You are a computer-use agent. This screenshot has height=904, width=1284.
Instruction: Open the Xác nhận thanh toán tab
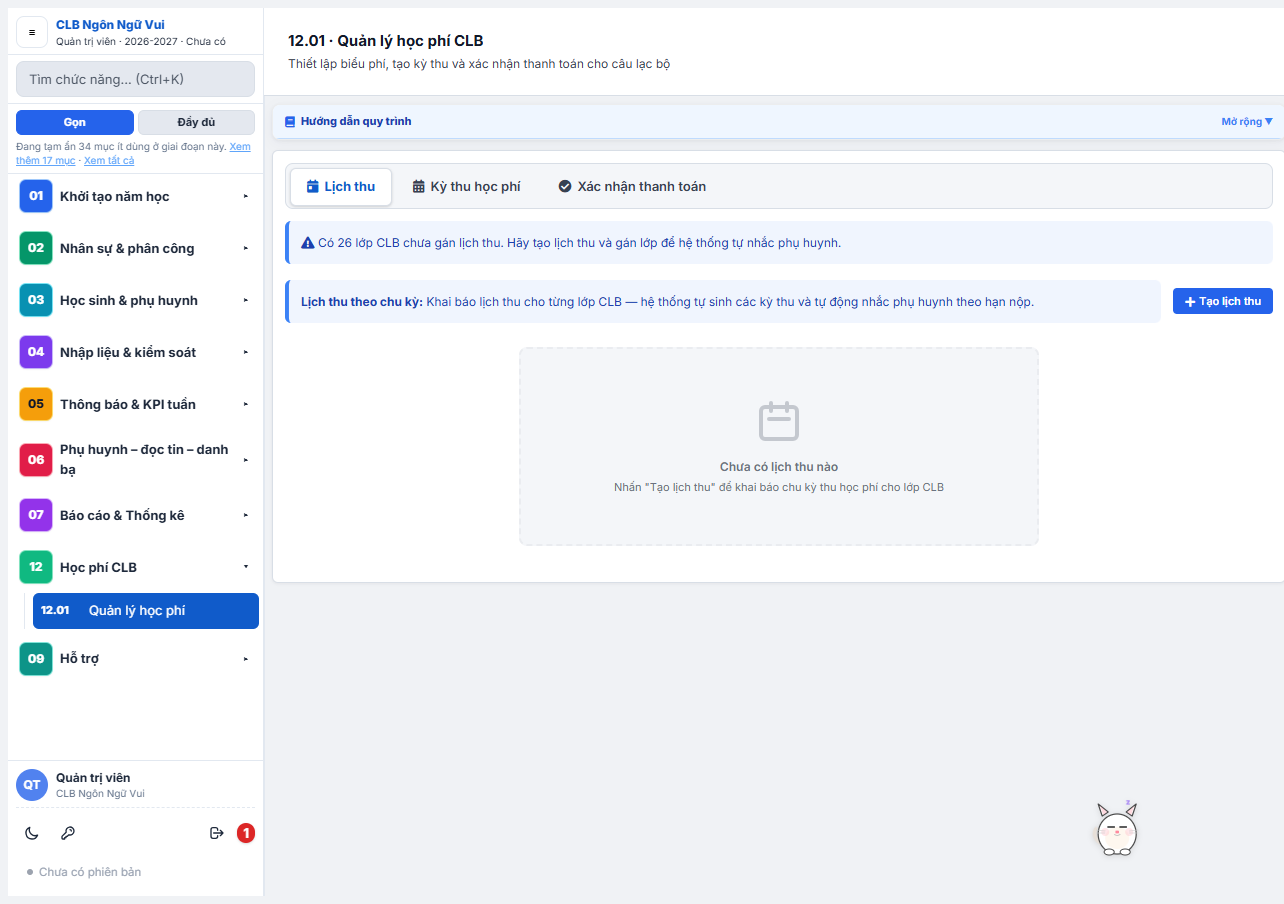pyautogui.click(x=632, y=187)
